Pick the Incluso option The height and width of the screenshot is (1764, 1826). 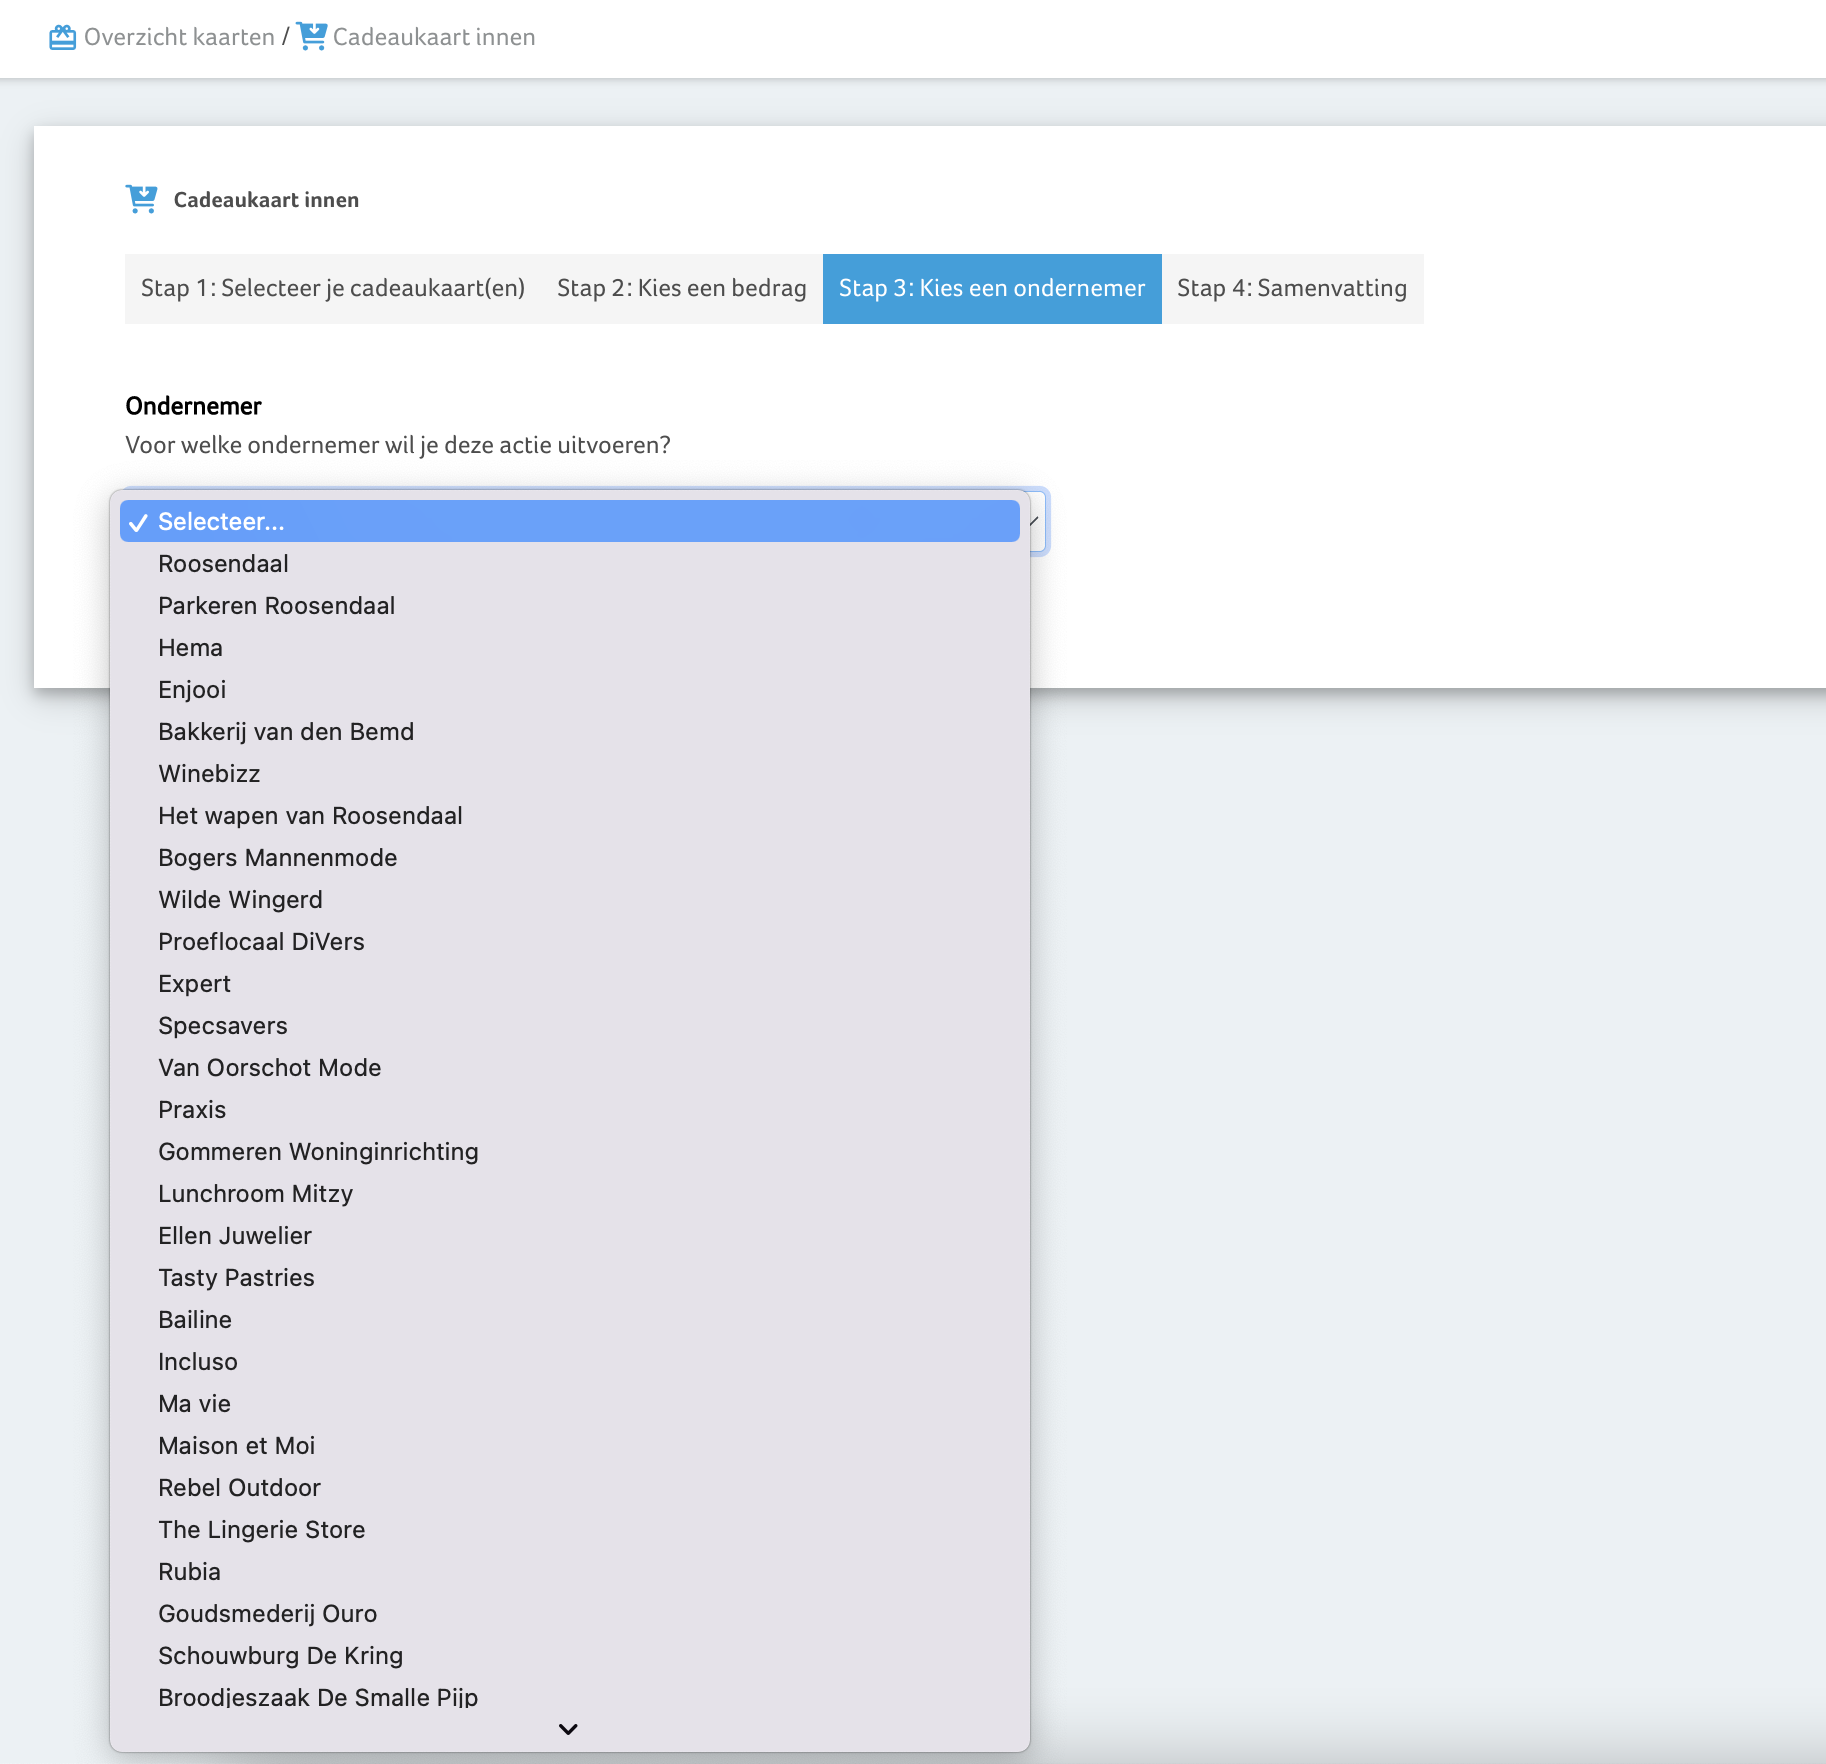(570, 1361)
